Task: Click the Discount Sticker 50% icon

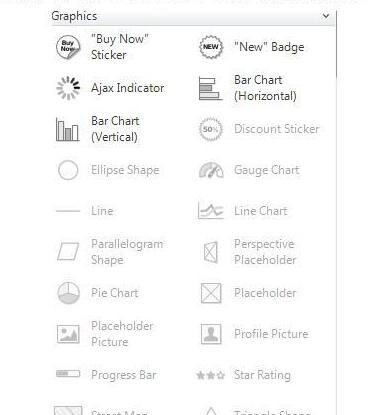Action: pos(211,129)
